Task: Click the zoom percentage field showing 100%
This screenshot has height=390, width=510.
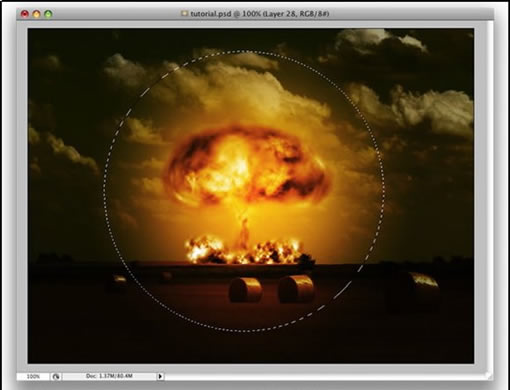Action: click(x=33, y=376)
